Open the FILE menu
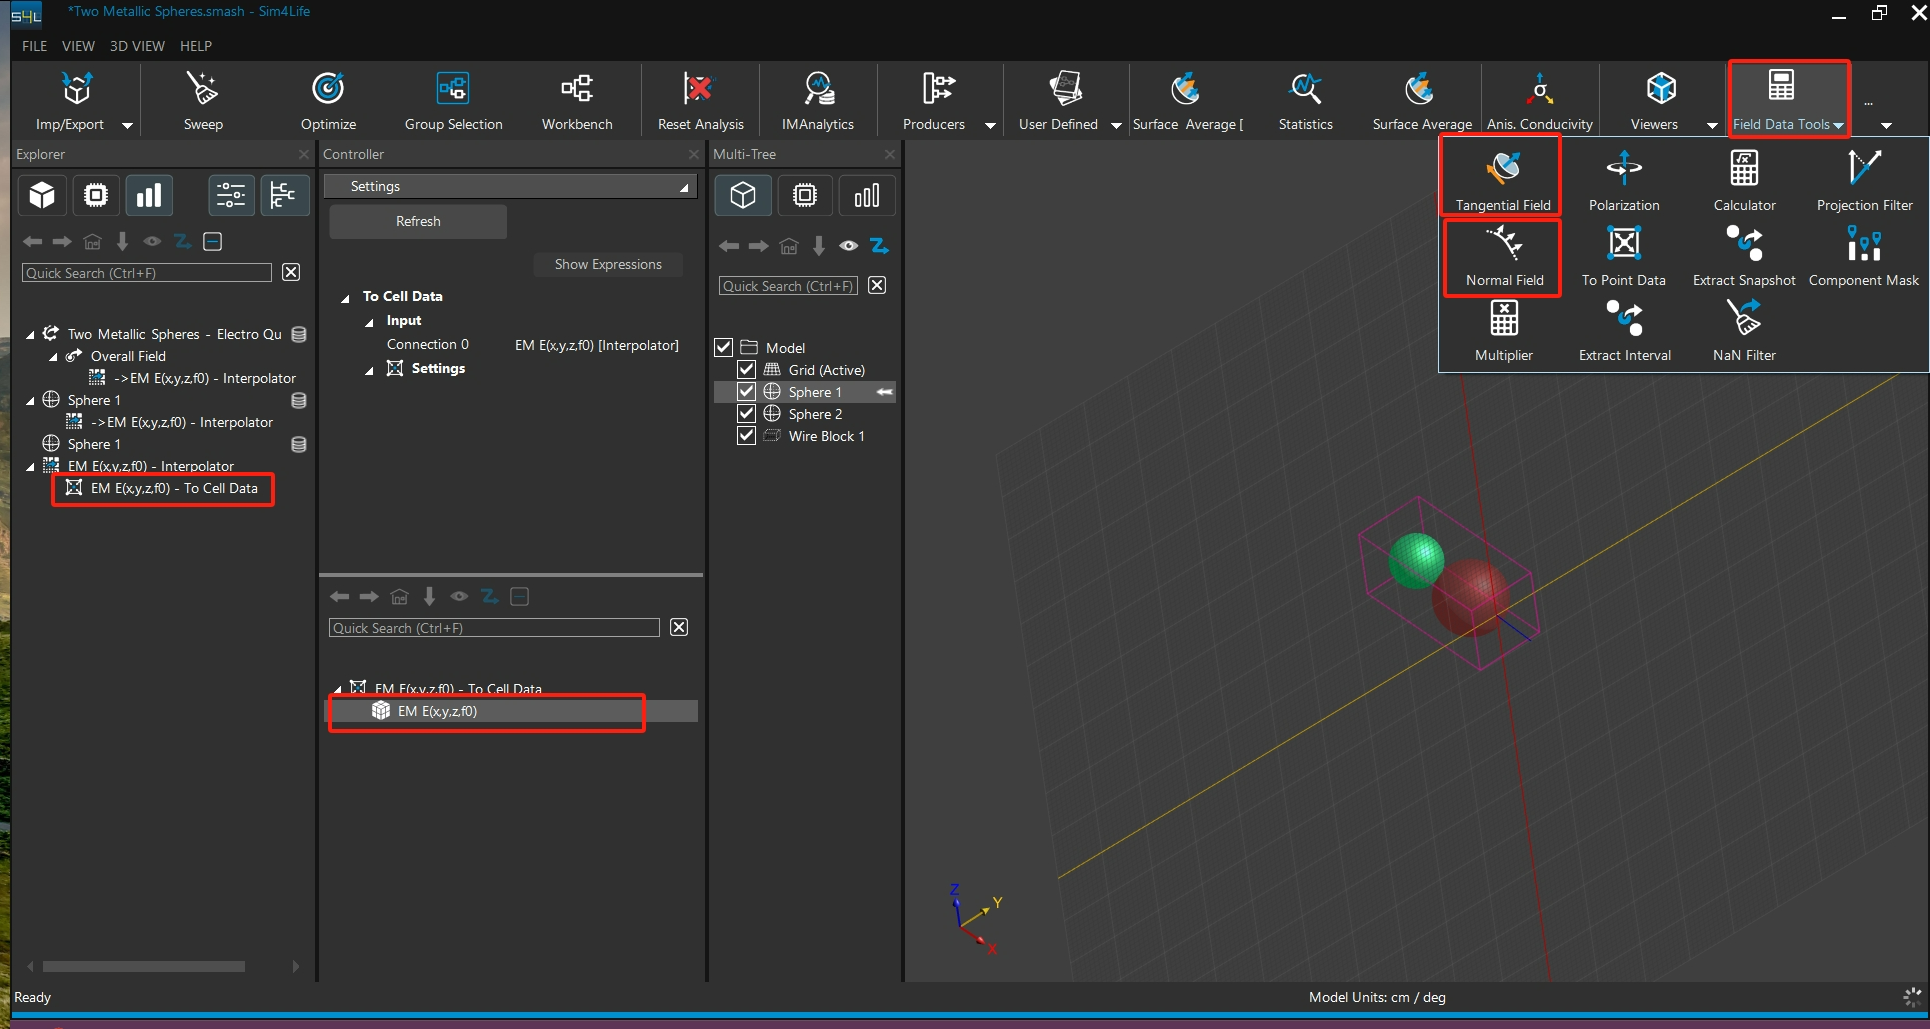This screenshot has width=1930, height=1029. point(34,46)
